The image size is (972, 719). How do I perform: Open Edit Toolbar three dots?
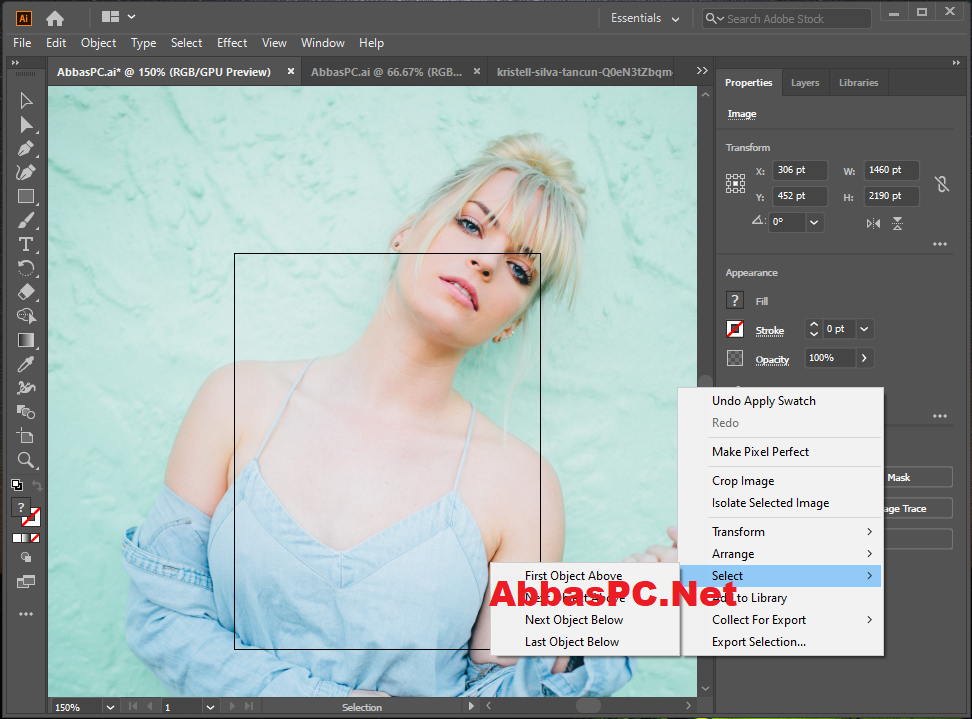pyautogui.click(x=25, y=614)
